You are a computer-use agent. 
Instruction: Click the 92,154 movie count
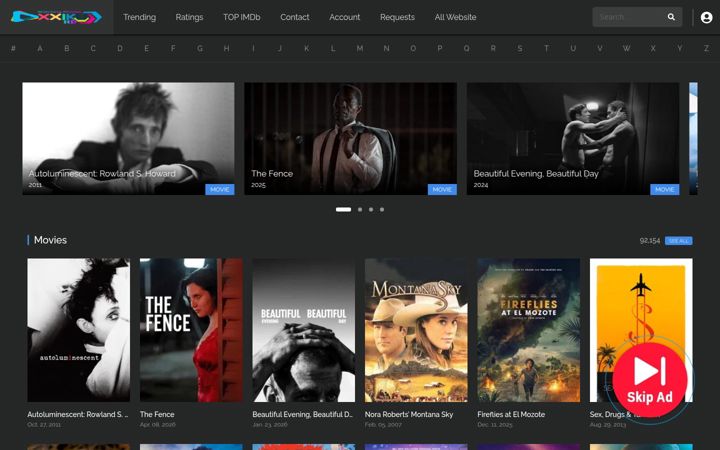tap(650, 241)
